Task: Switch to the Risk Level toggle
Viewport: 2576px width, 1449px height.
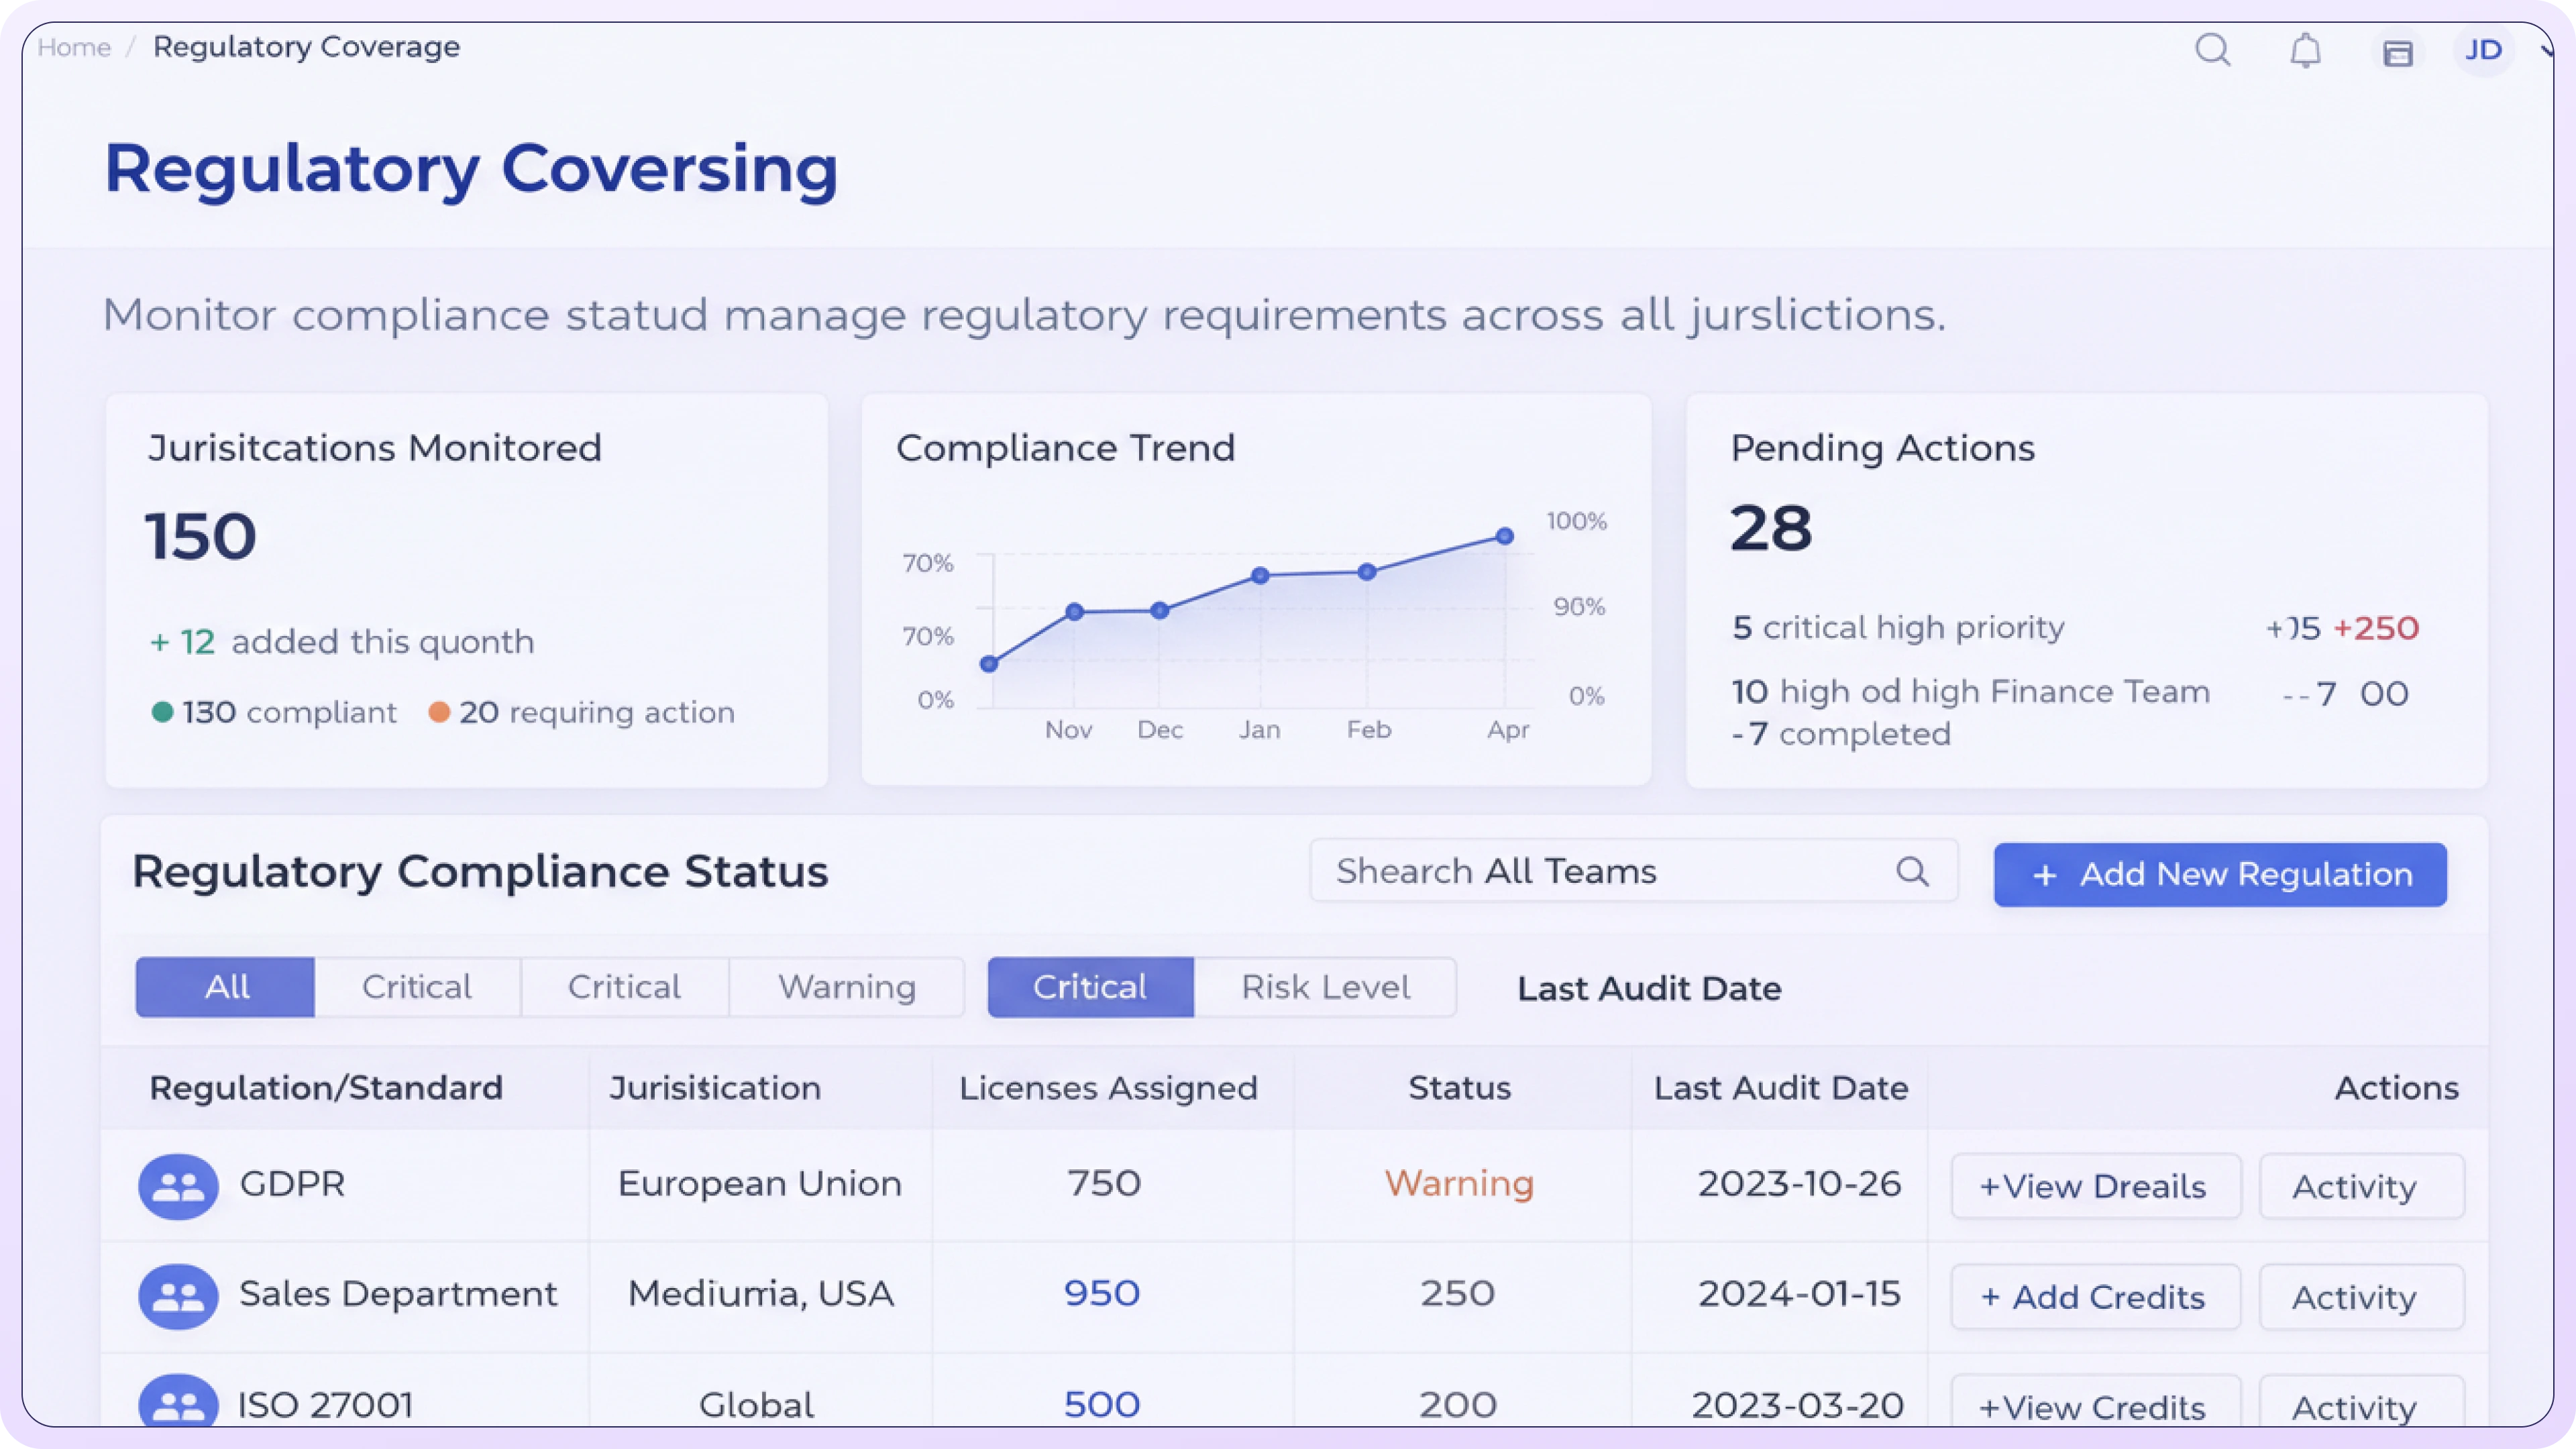Action: [x=1325, y=987]
